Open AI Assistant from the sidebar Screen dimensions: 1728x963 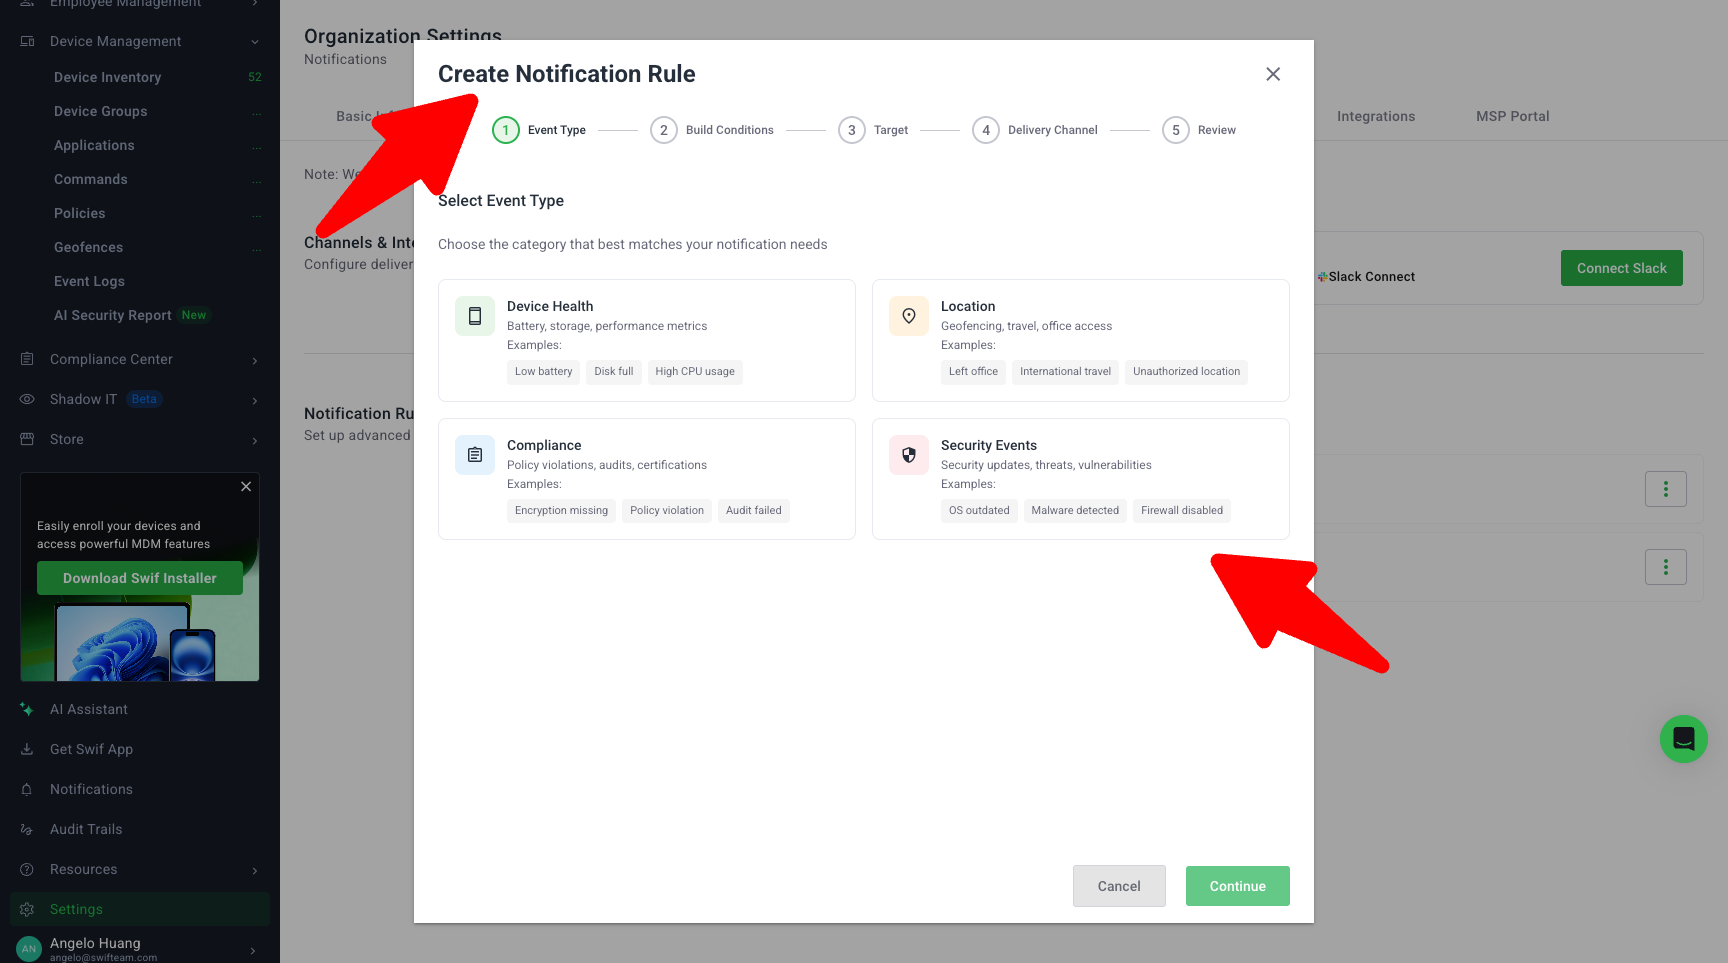89,709
